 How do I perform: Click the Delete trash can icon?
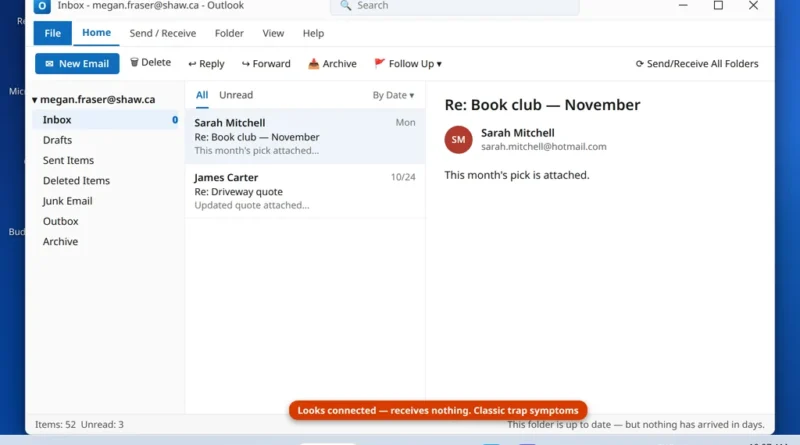(x=134, y=62)
